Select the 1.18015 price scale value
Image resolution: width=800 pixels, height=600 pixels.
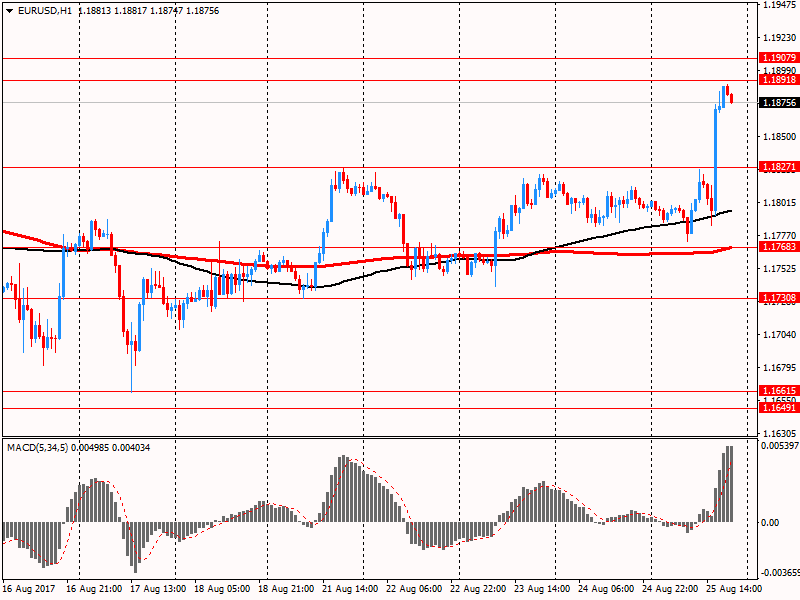point(780,203)
